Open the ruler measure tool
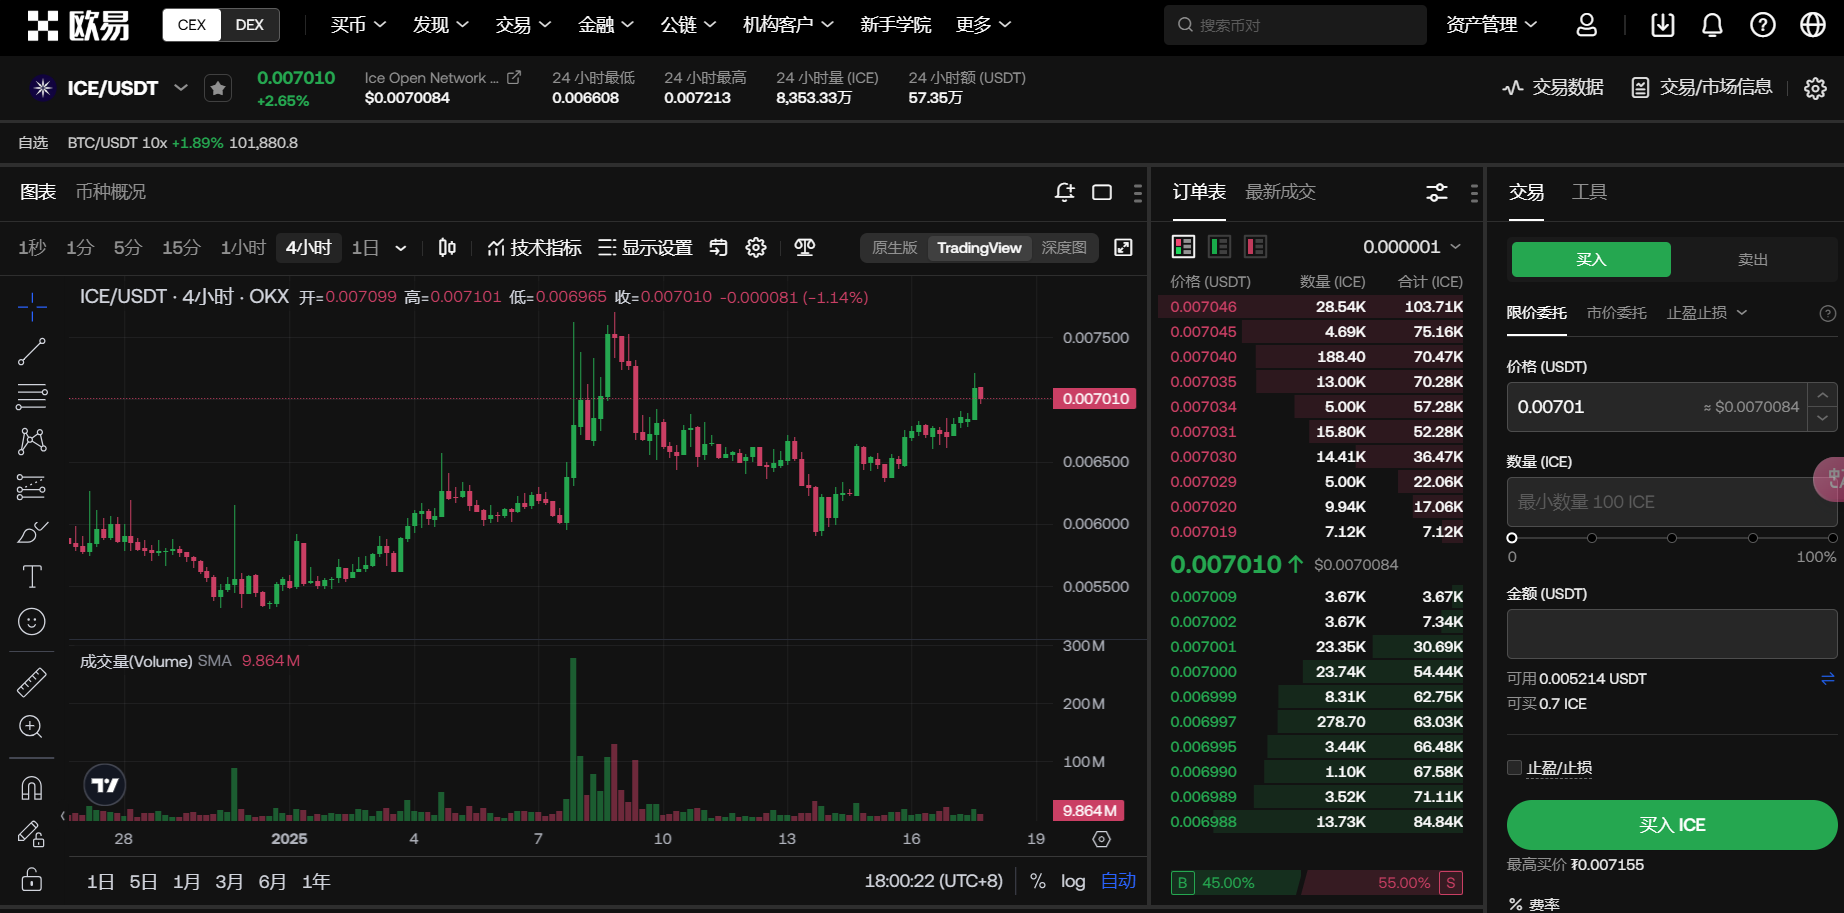Screen dimensions: 1844x913 (x=32, y=682)
